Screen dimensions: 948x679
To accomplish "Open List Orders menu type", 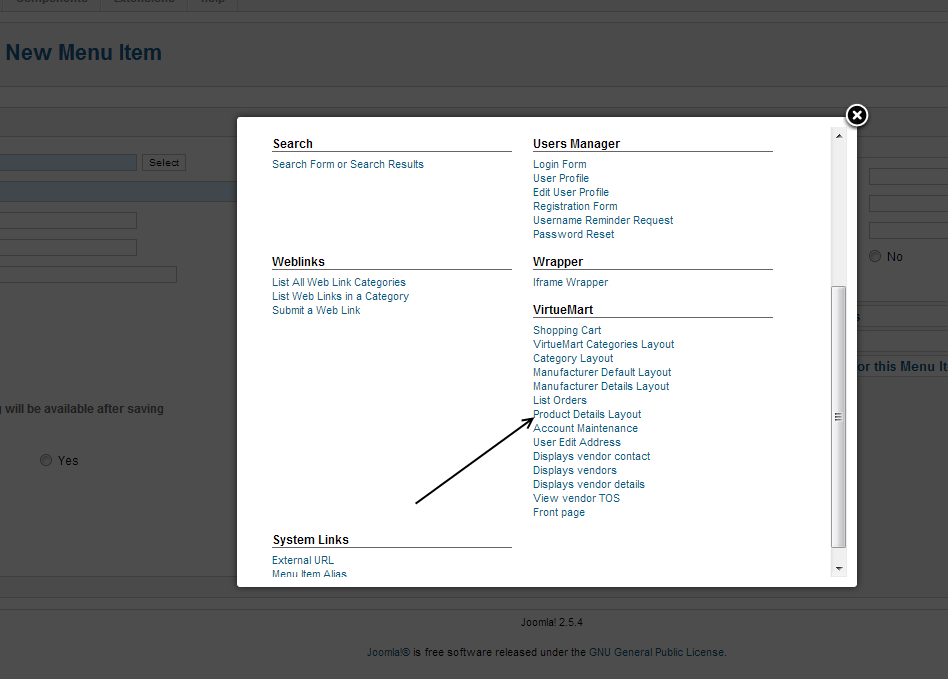I will point(559,400).
